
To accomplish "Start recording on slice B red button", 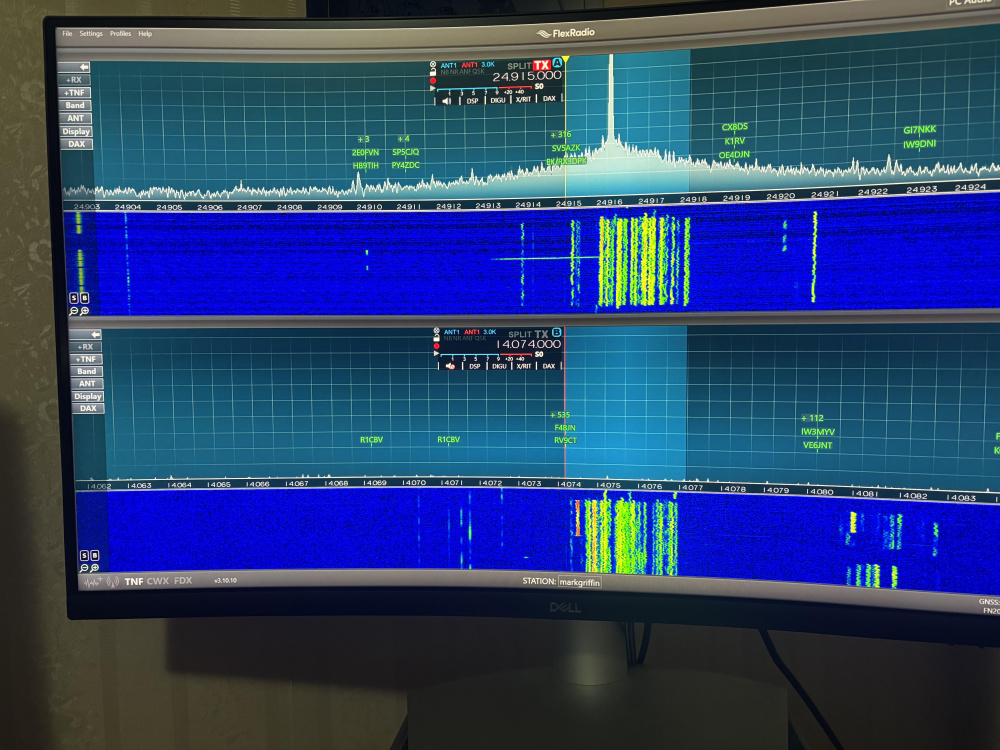I will coord(436,346).
